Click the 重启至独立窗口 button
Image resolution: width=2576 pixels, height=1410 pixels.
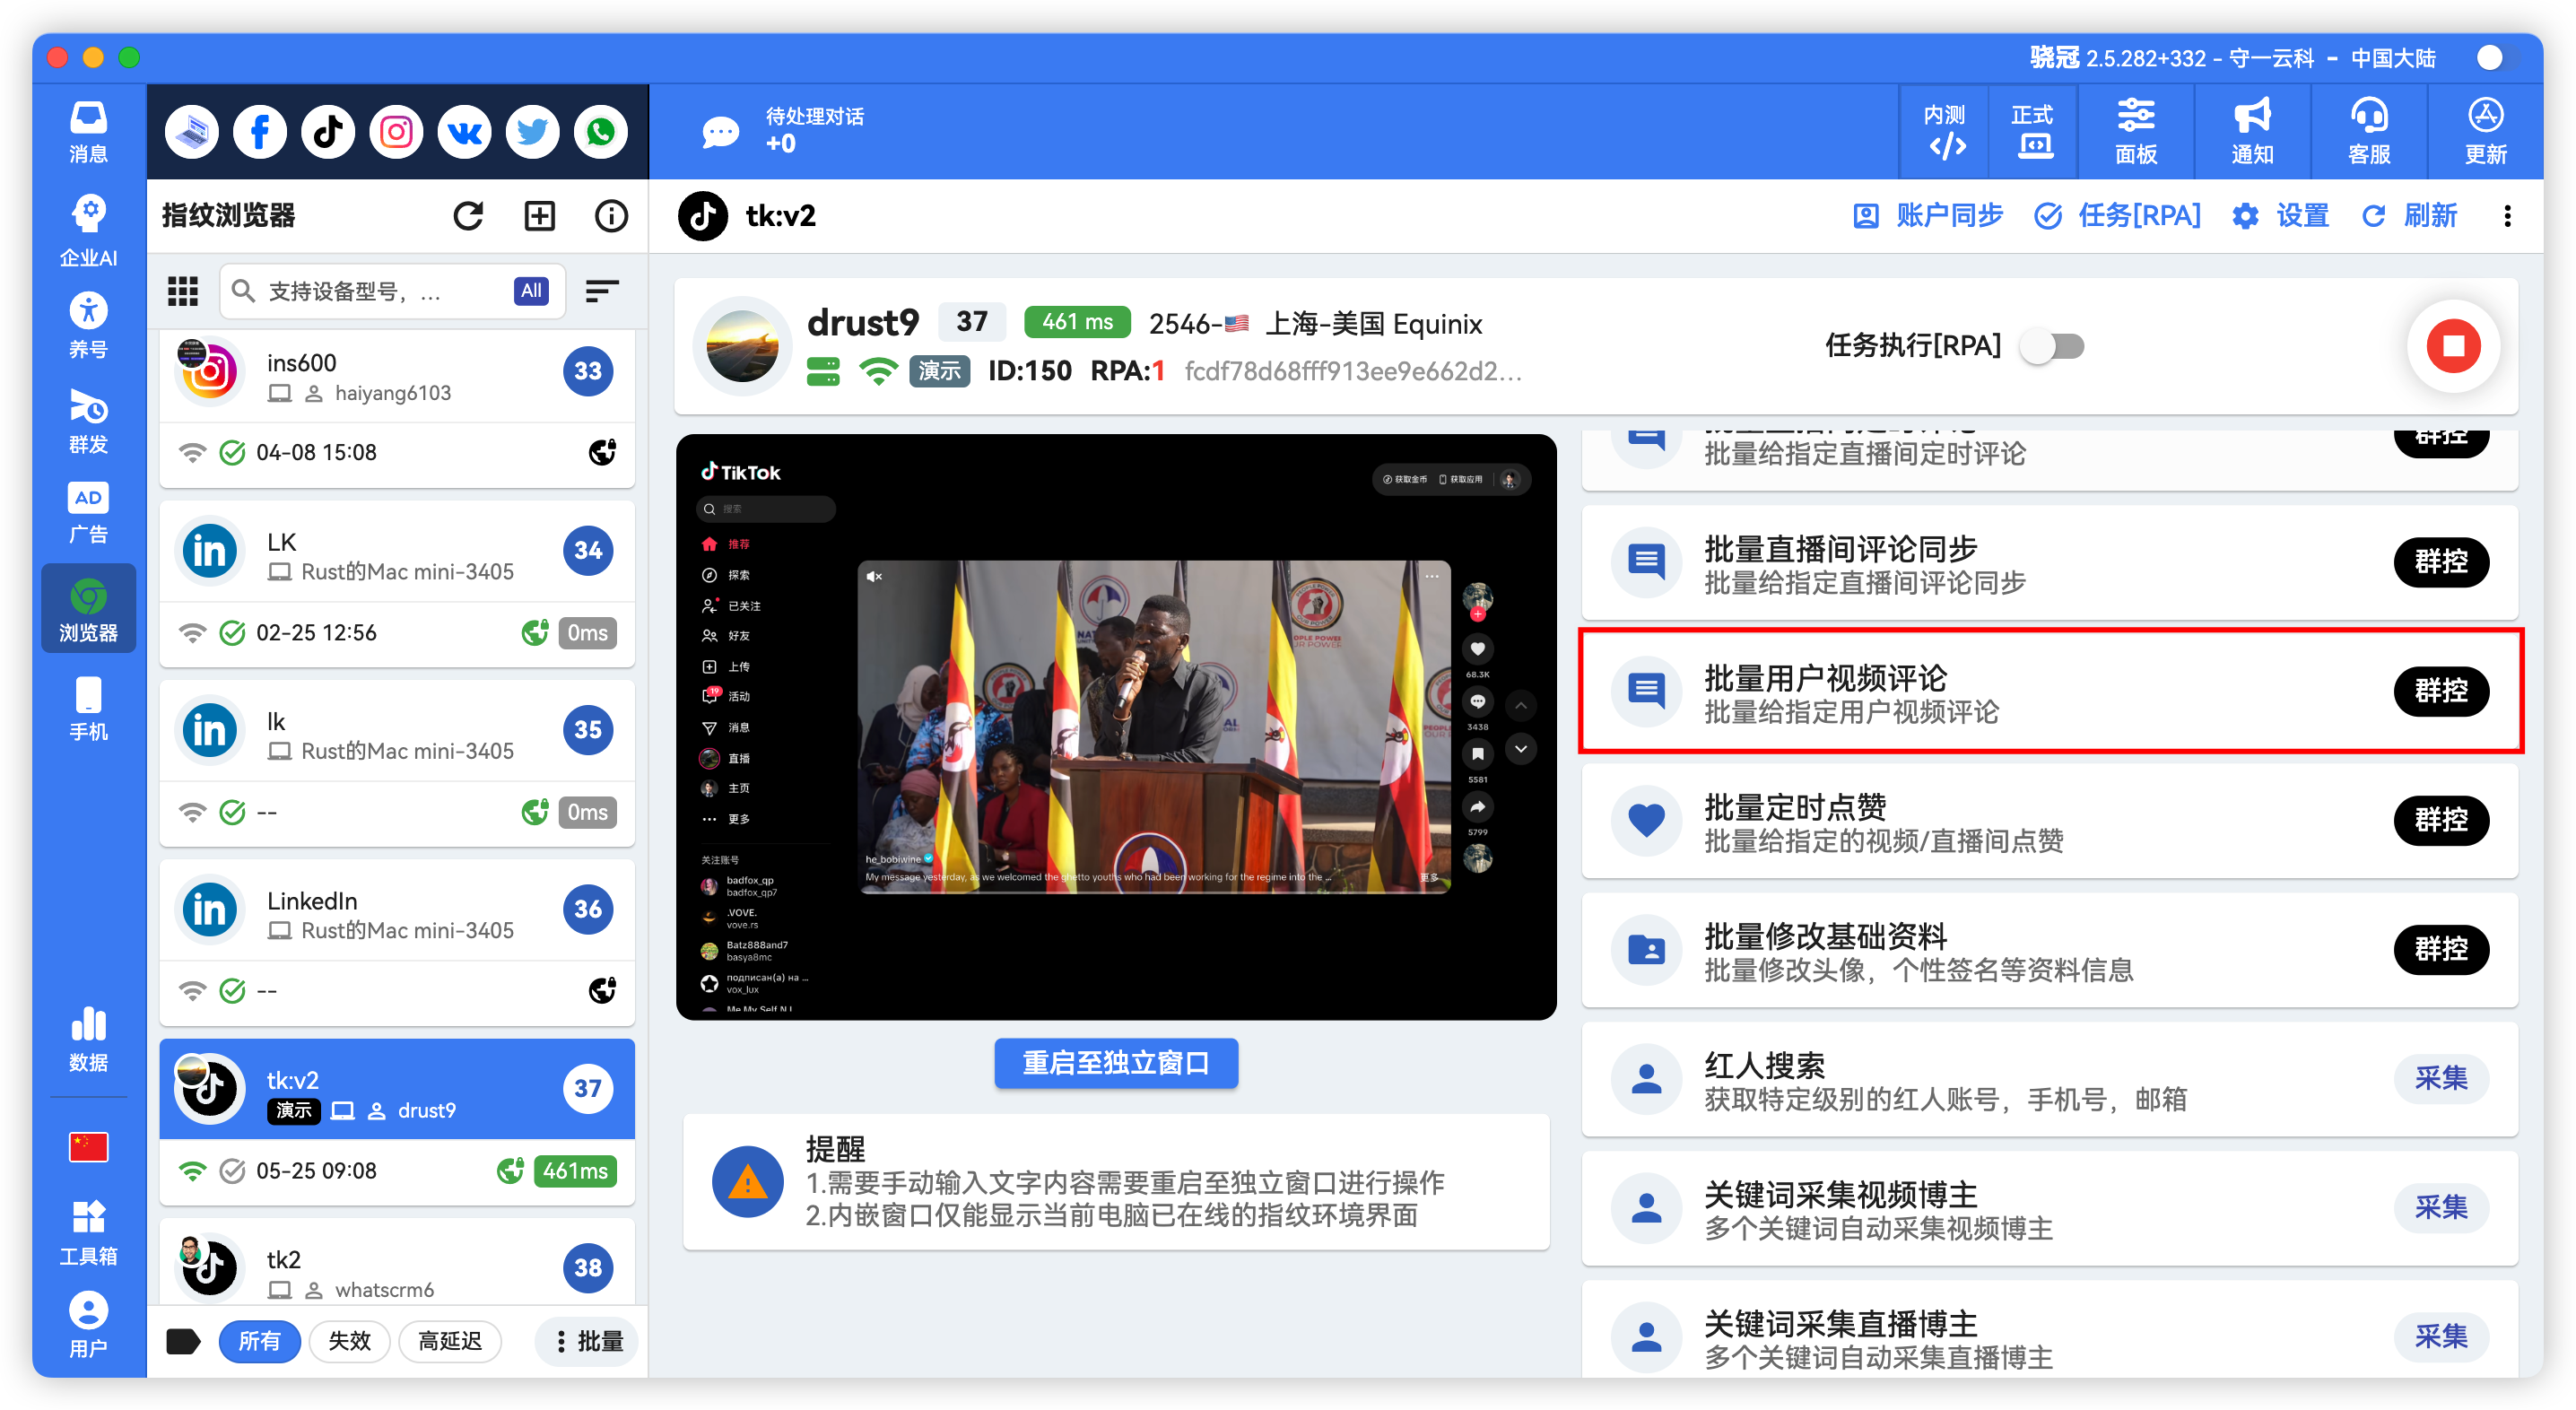(1115, 1063)
